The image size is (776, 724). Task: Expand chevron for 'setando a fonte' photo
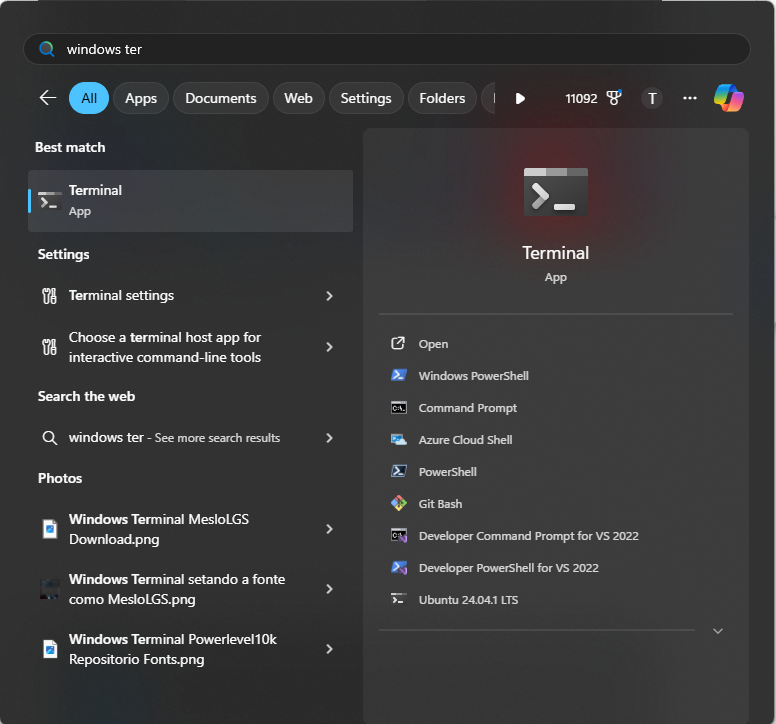[330, 589]
